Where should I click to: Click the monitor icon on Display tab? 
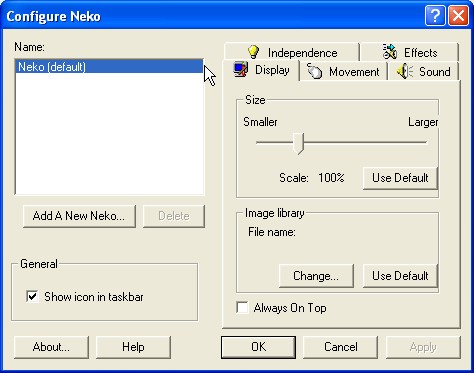click(241, 69)
